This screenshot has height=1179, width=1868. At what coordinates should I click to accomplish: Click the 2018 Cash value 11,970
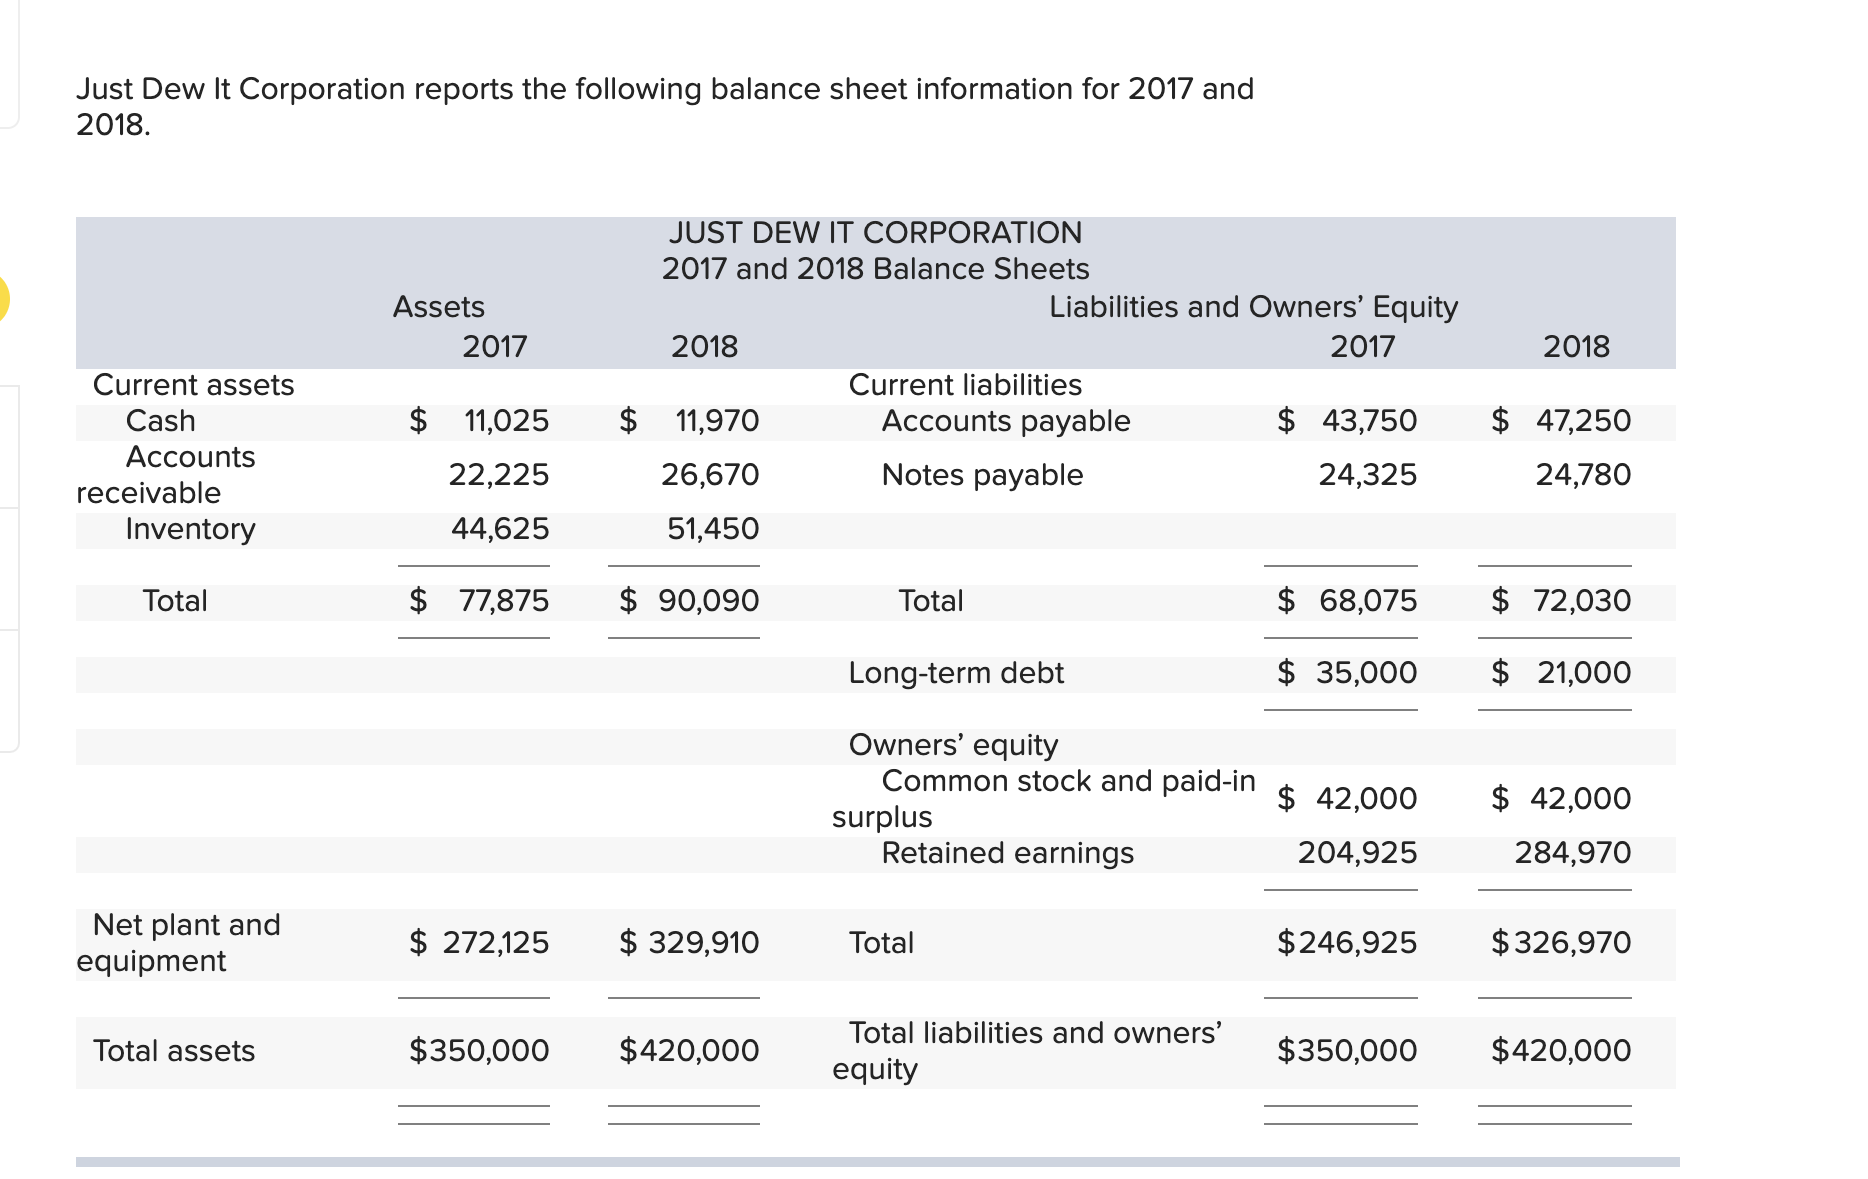[x=716, y=421]
